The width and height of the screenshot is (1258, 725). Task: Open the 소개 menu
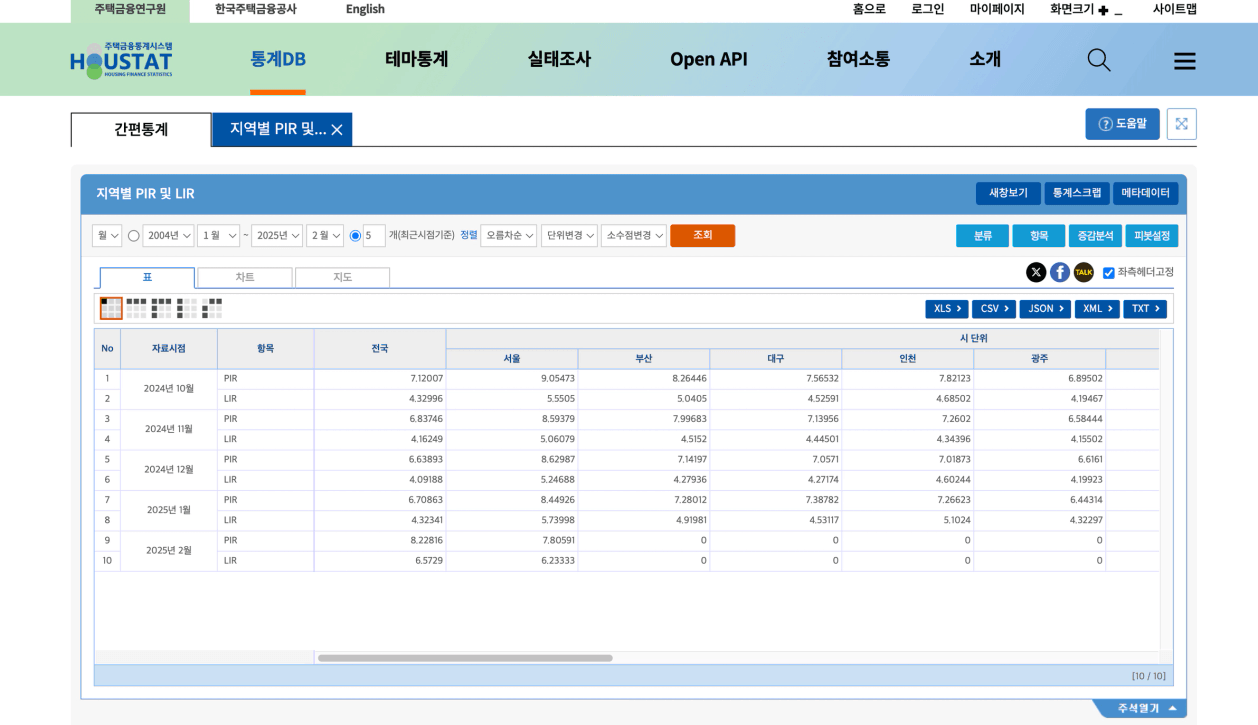985,59
